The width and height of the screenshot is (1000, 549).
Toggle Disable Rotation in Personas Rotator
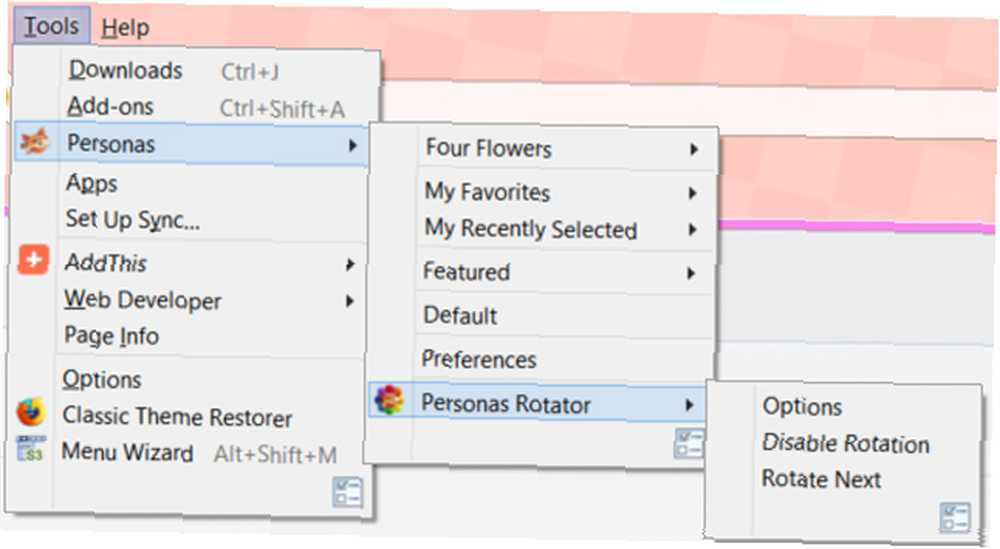tap(846, 443)
